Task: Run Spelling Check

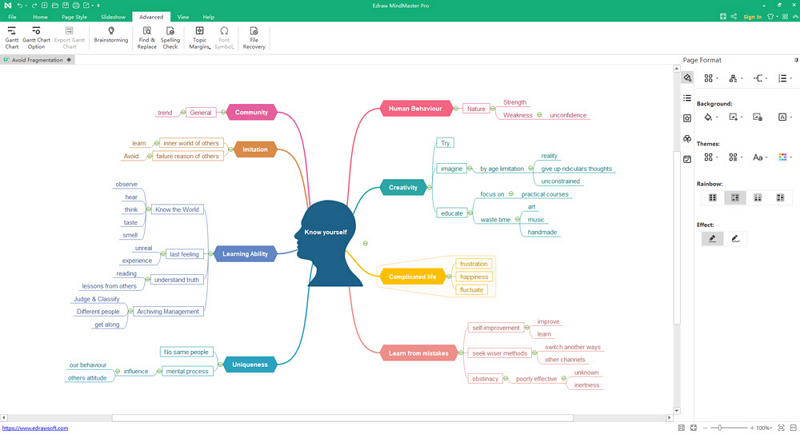Action: click(x=170, y=37)
